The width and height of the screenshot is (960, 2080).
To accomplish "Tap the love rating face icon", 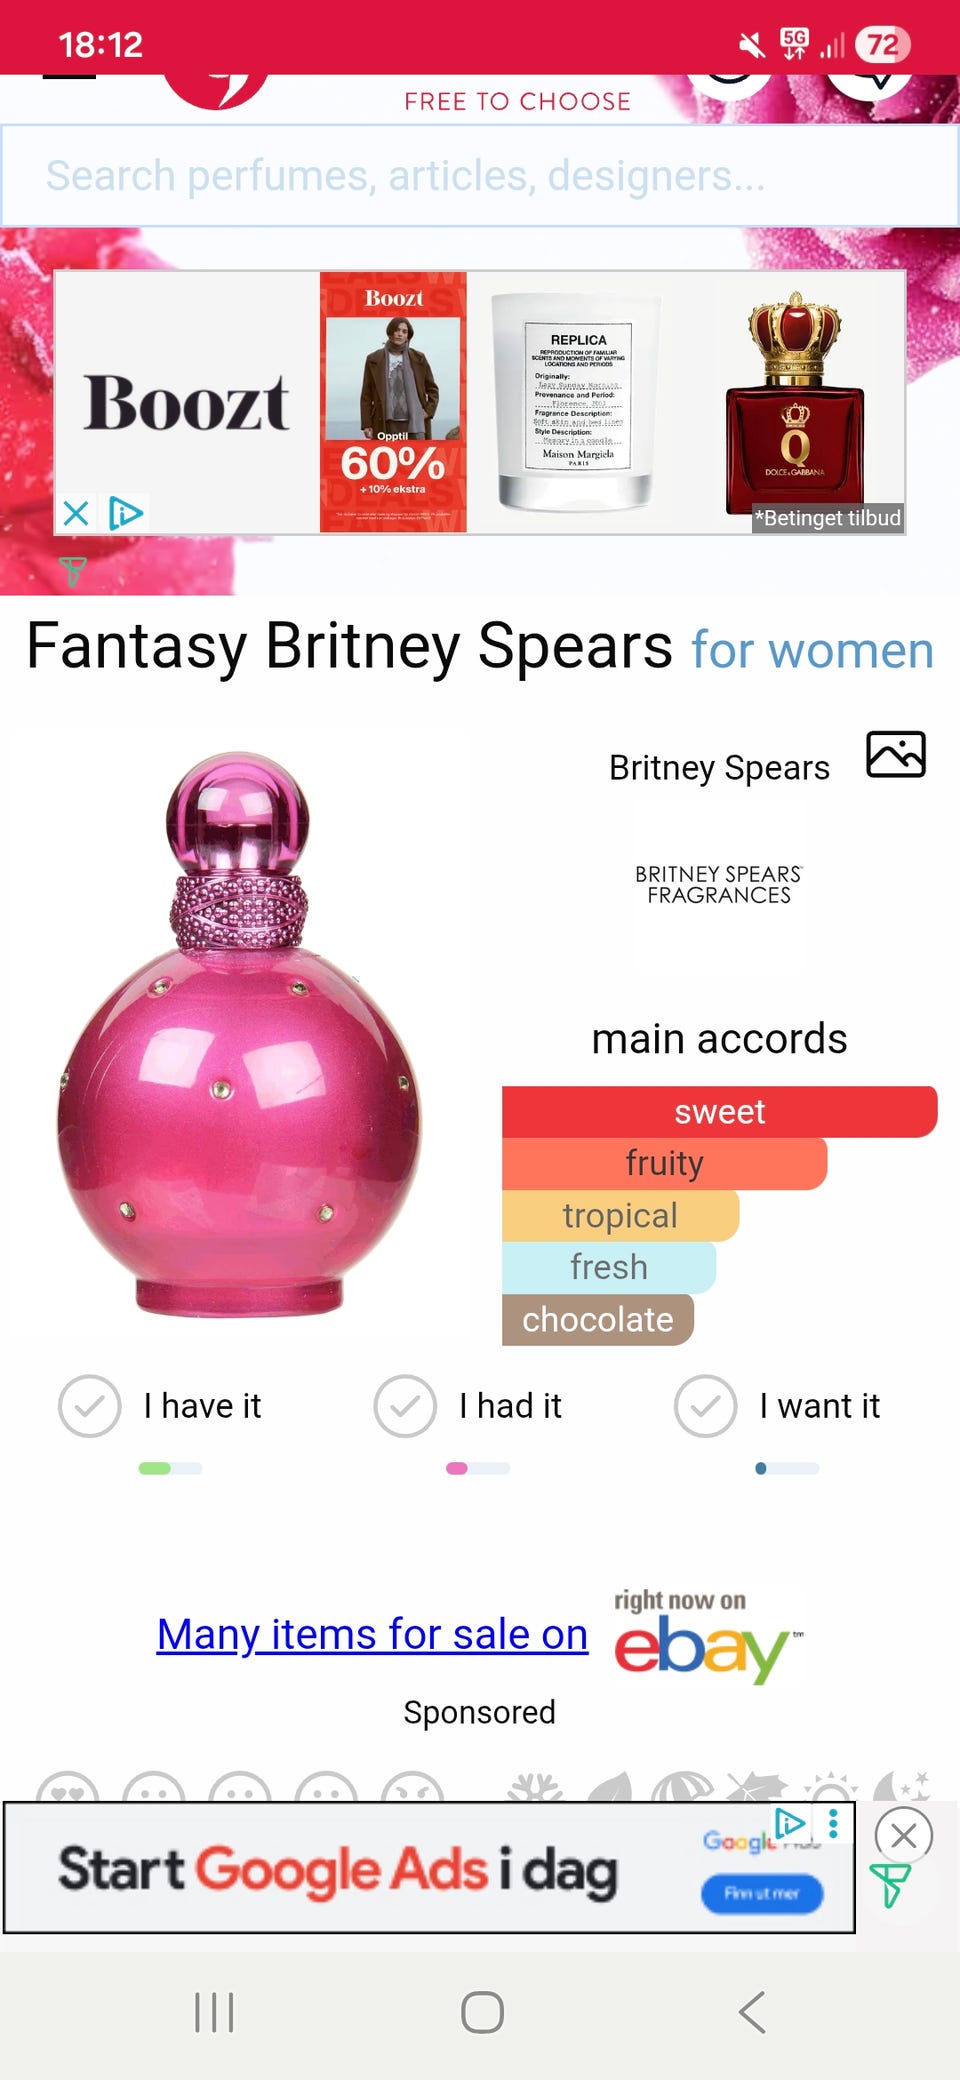I will tap(68, 1788).
